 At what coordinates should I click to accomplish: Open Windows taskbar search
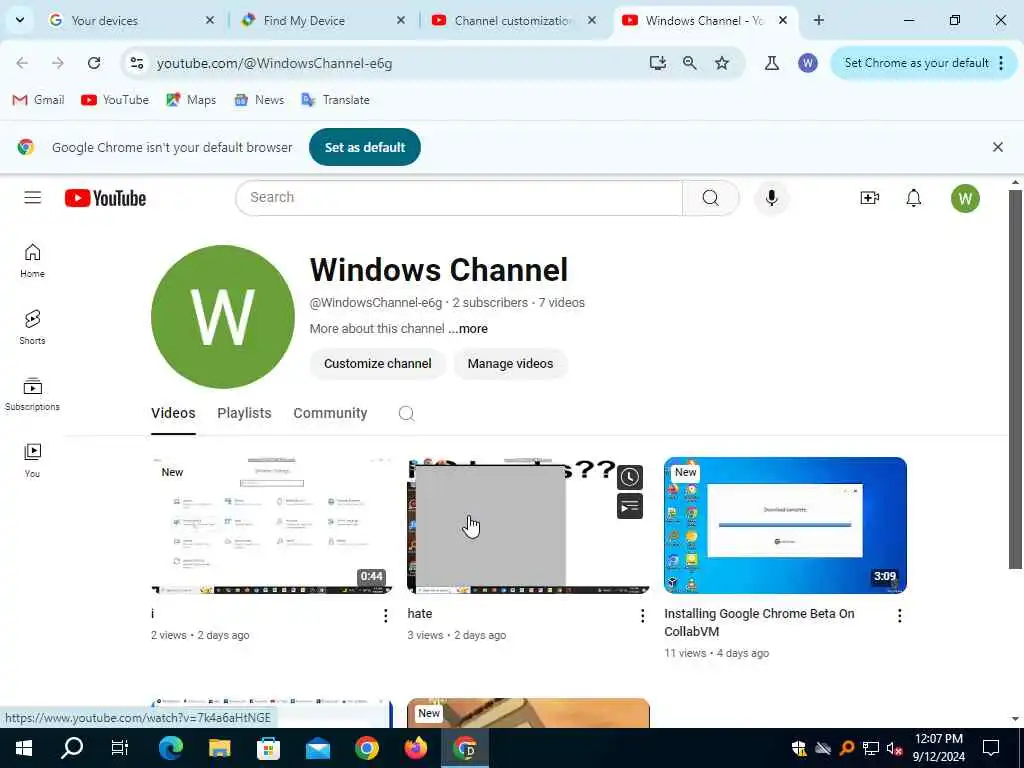pos(72,748)
